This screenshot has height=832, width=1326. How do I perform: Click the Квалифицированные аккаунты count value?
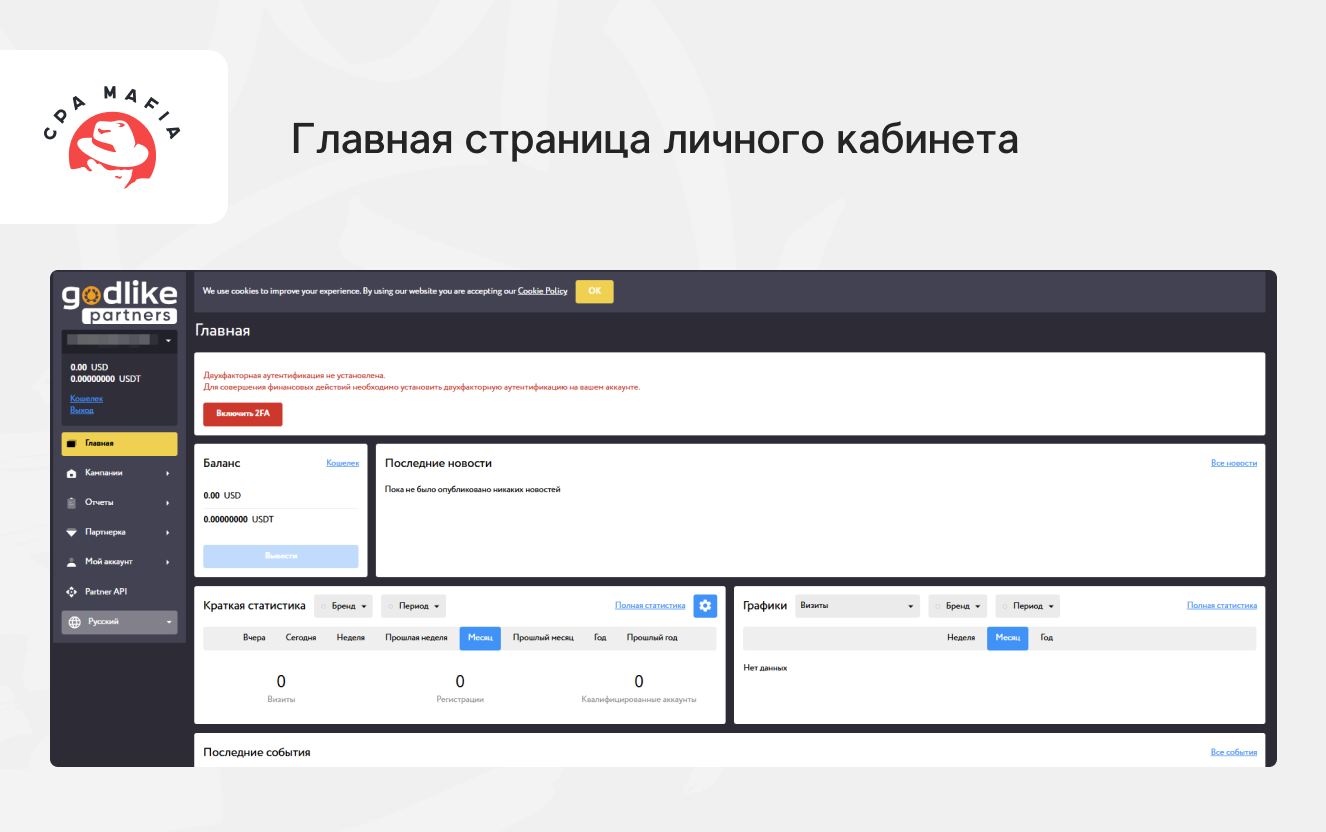[x=639, y=682]
